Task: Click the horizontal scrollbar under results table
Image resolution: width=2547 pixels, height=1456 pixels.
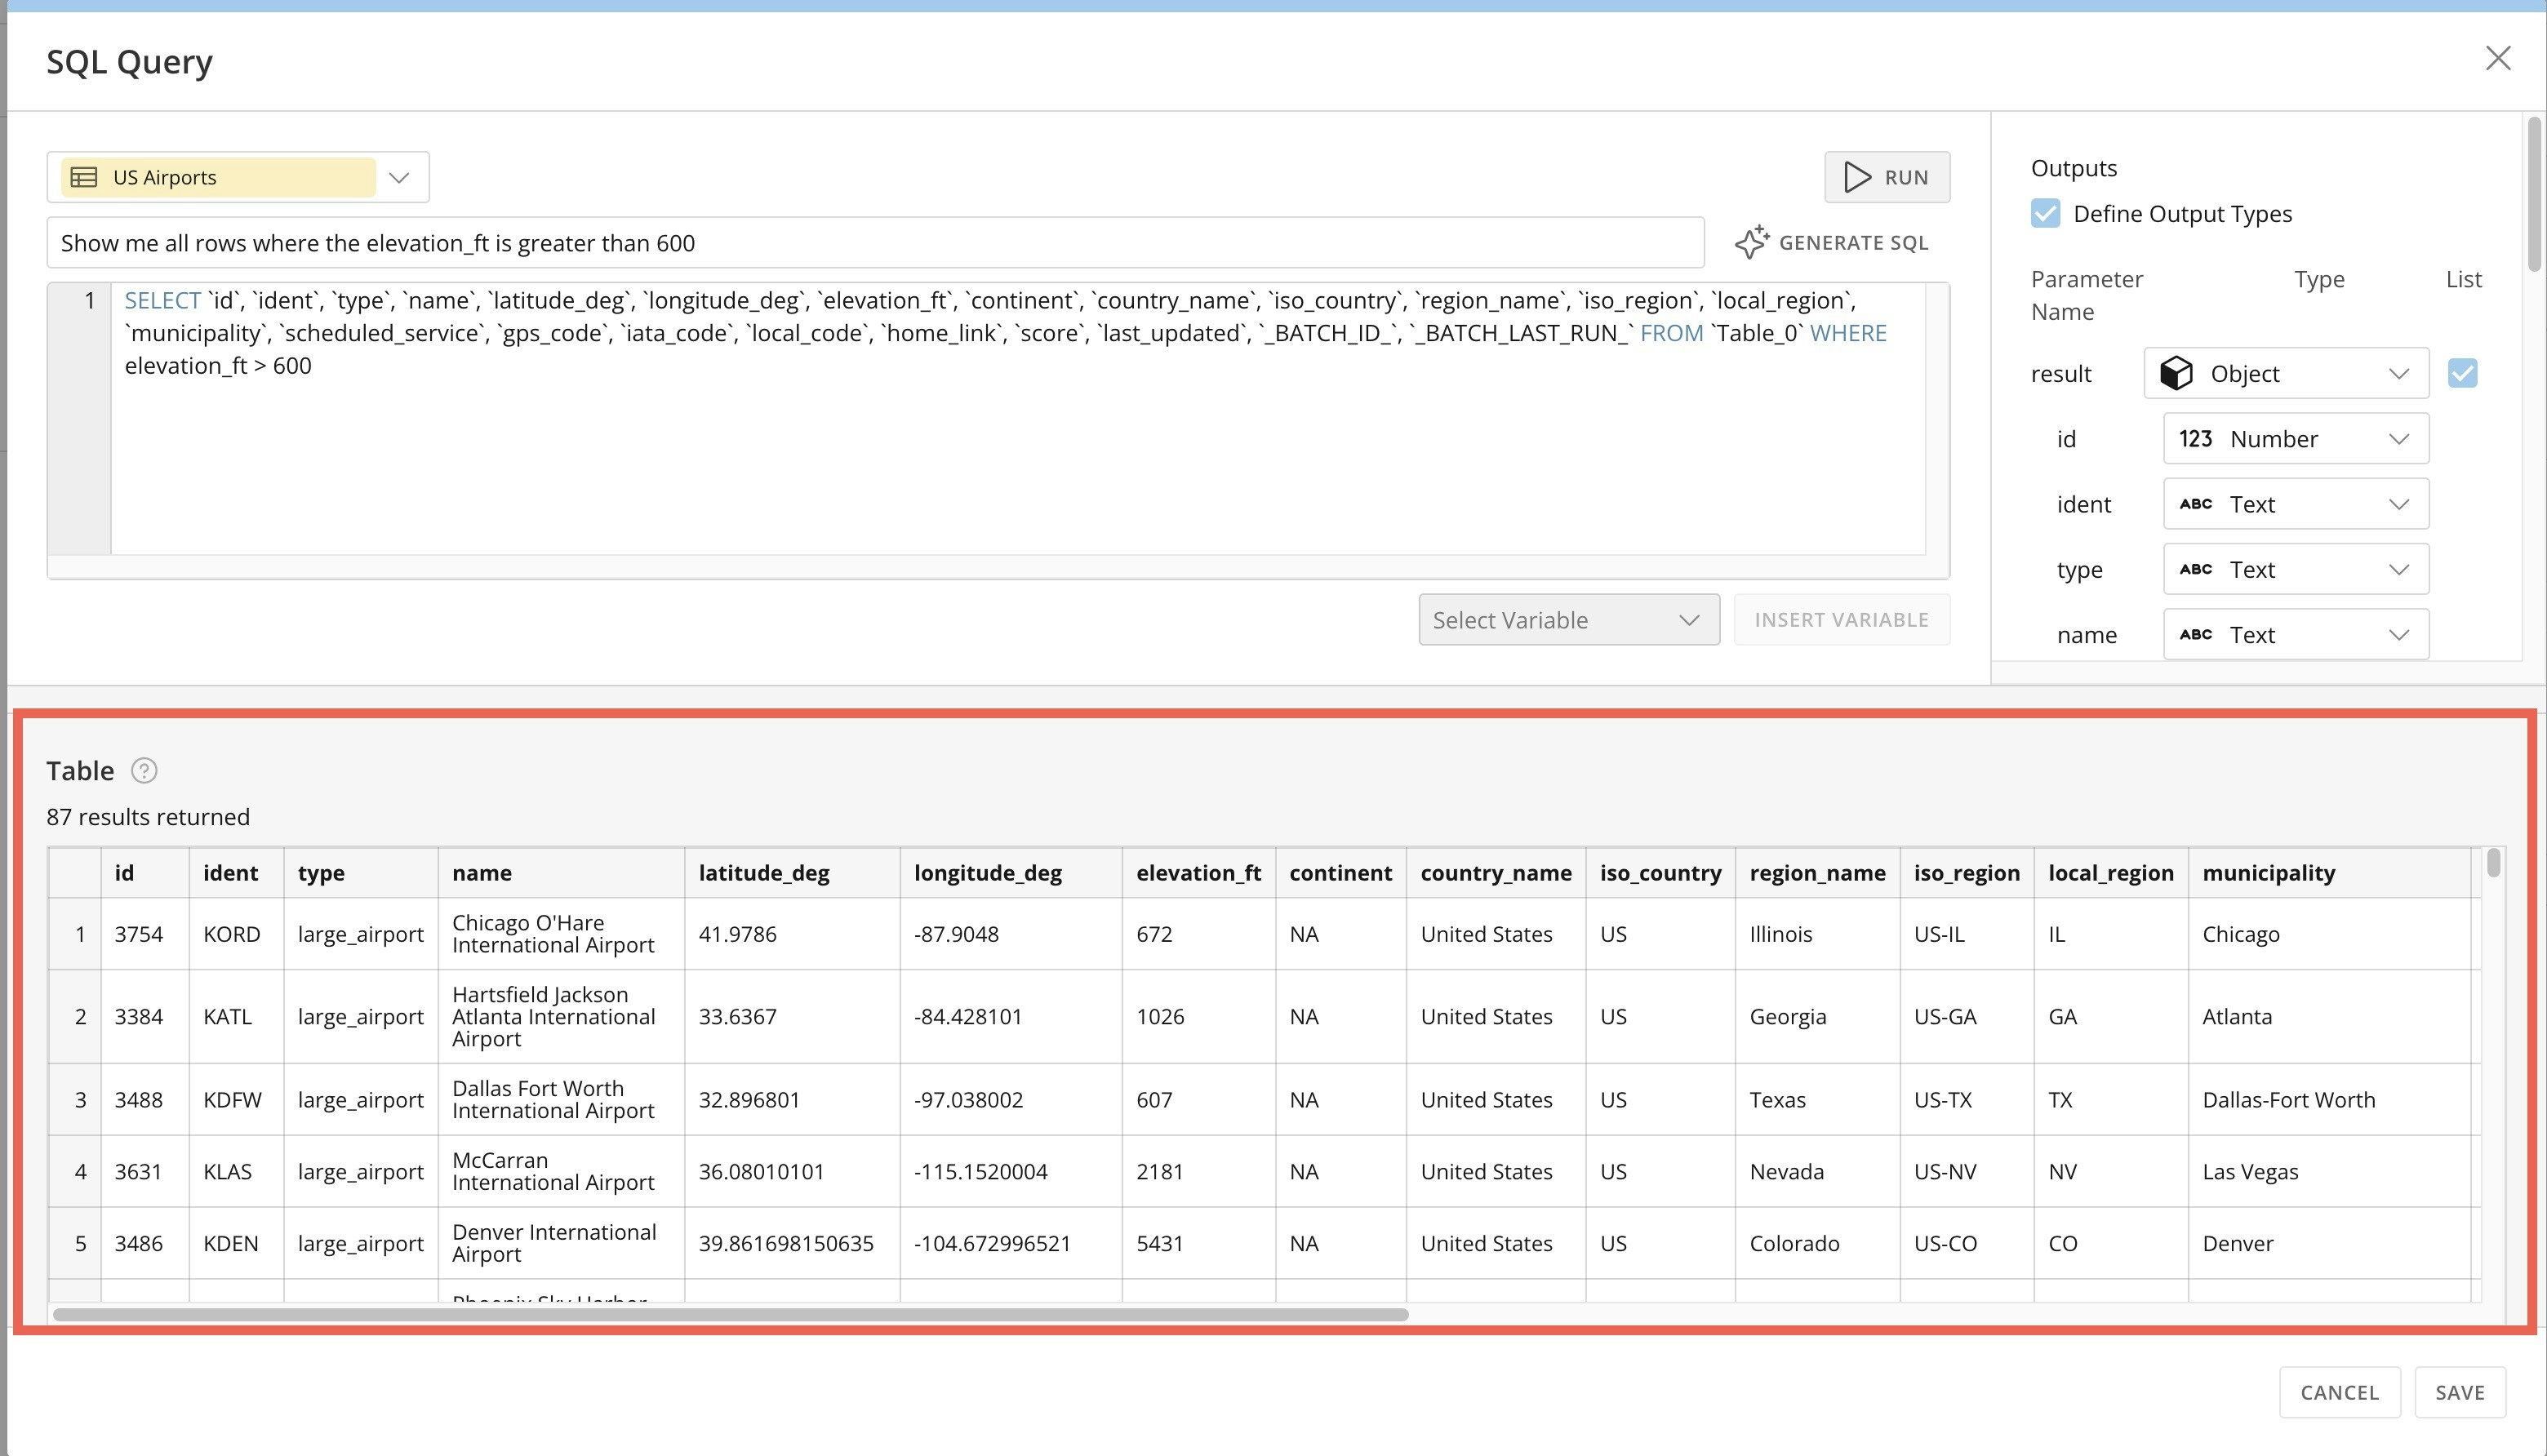Action: (730, 1314)
